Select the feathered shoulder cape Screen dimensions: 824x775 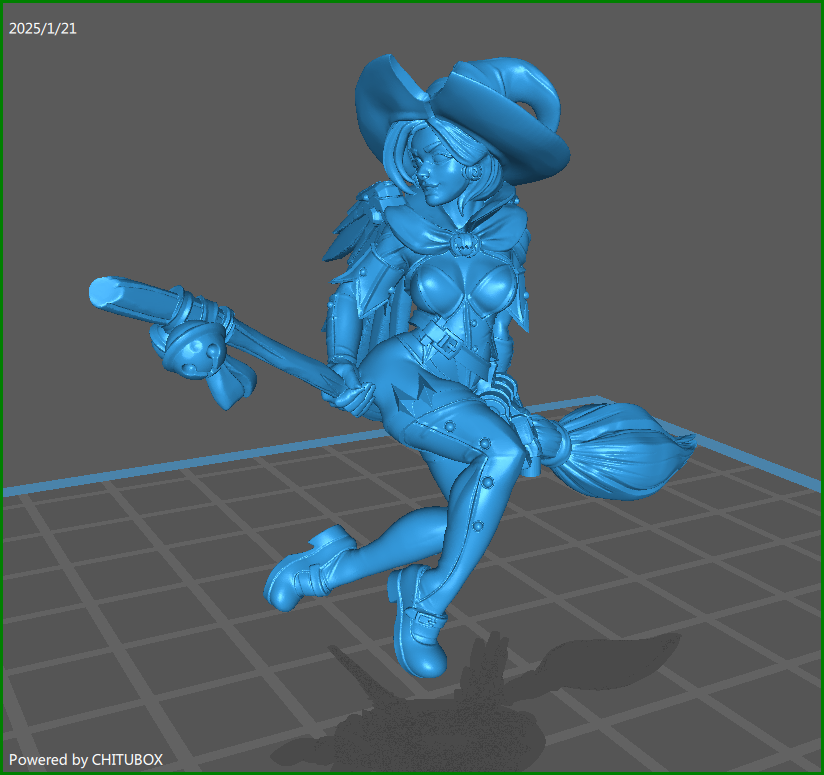click(x=350, y=240)
